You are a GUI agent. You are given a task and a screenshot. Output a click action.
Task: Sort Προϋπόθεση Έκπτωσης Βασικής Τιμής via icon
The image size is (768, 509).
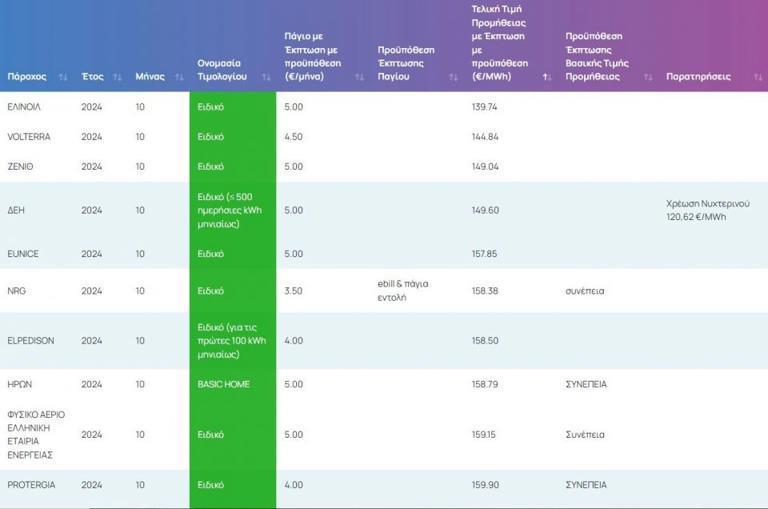(x=648, y=77)
